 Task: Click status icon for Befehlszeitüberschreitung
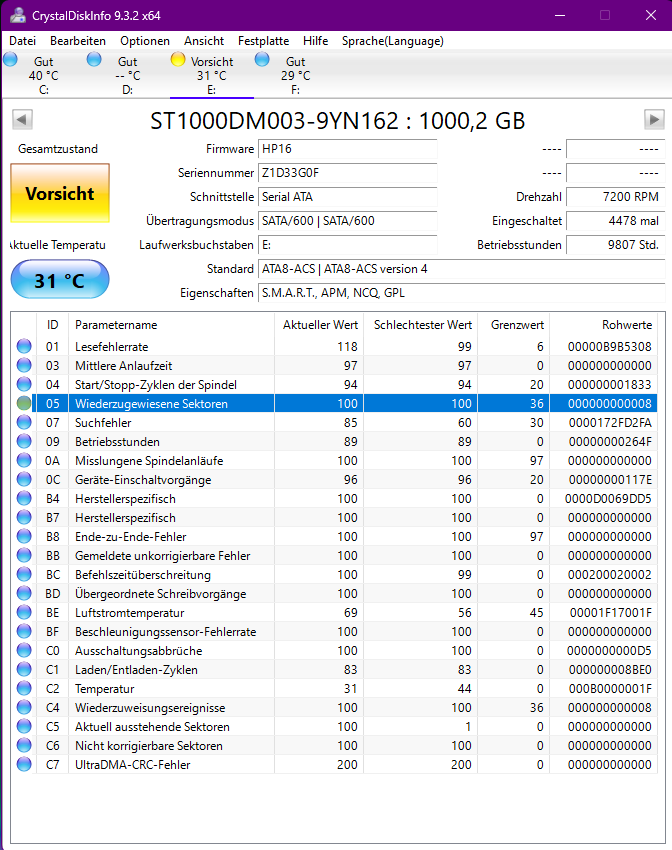(24, 574)
